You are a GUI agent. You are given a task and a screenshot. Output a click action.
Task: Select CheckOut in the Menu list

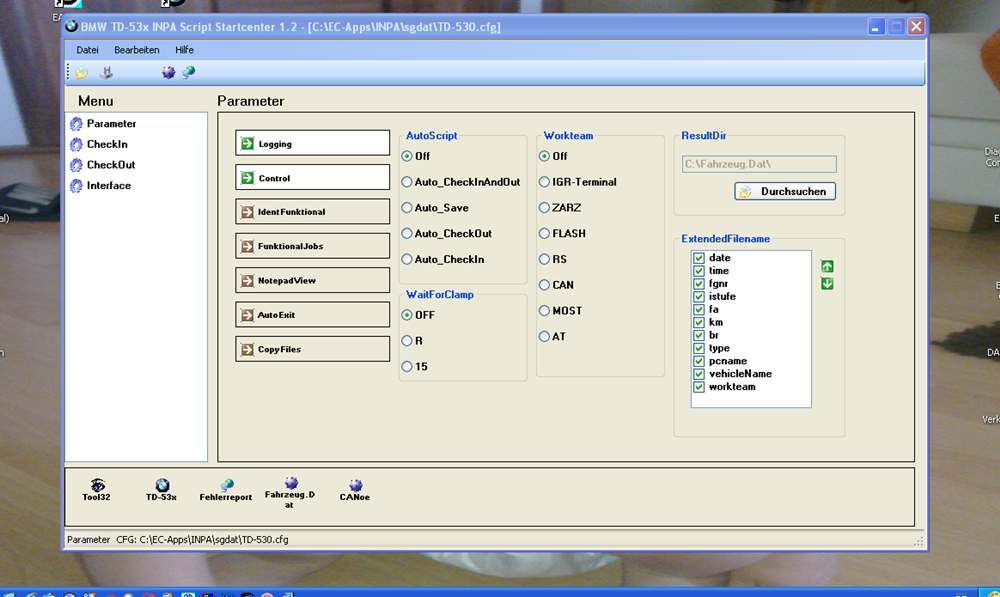110,165
